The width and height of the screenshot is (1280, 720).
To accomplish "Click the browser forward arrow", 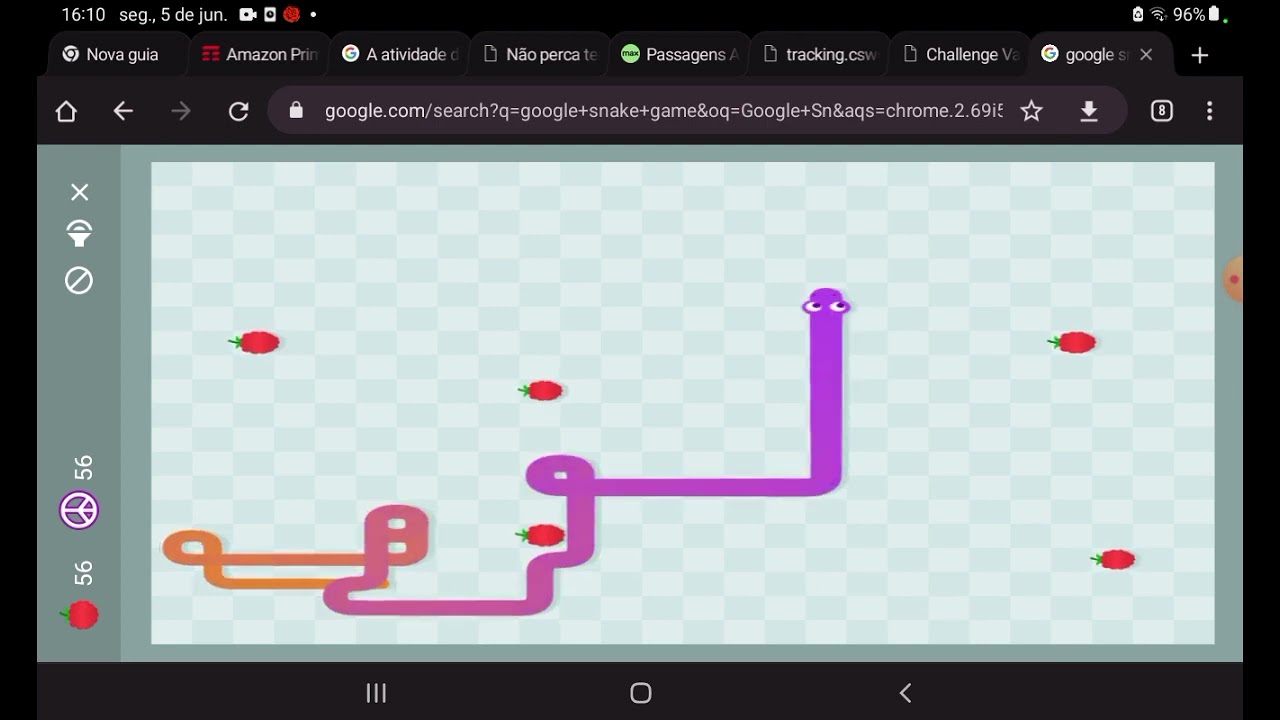I will (x=181, y=111).
